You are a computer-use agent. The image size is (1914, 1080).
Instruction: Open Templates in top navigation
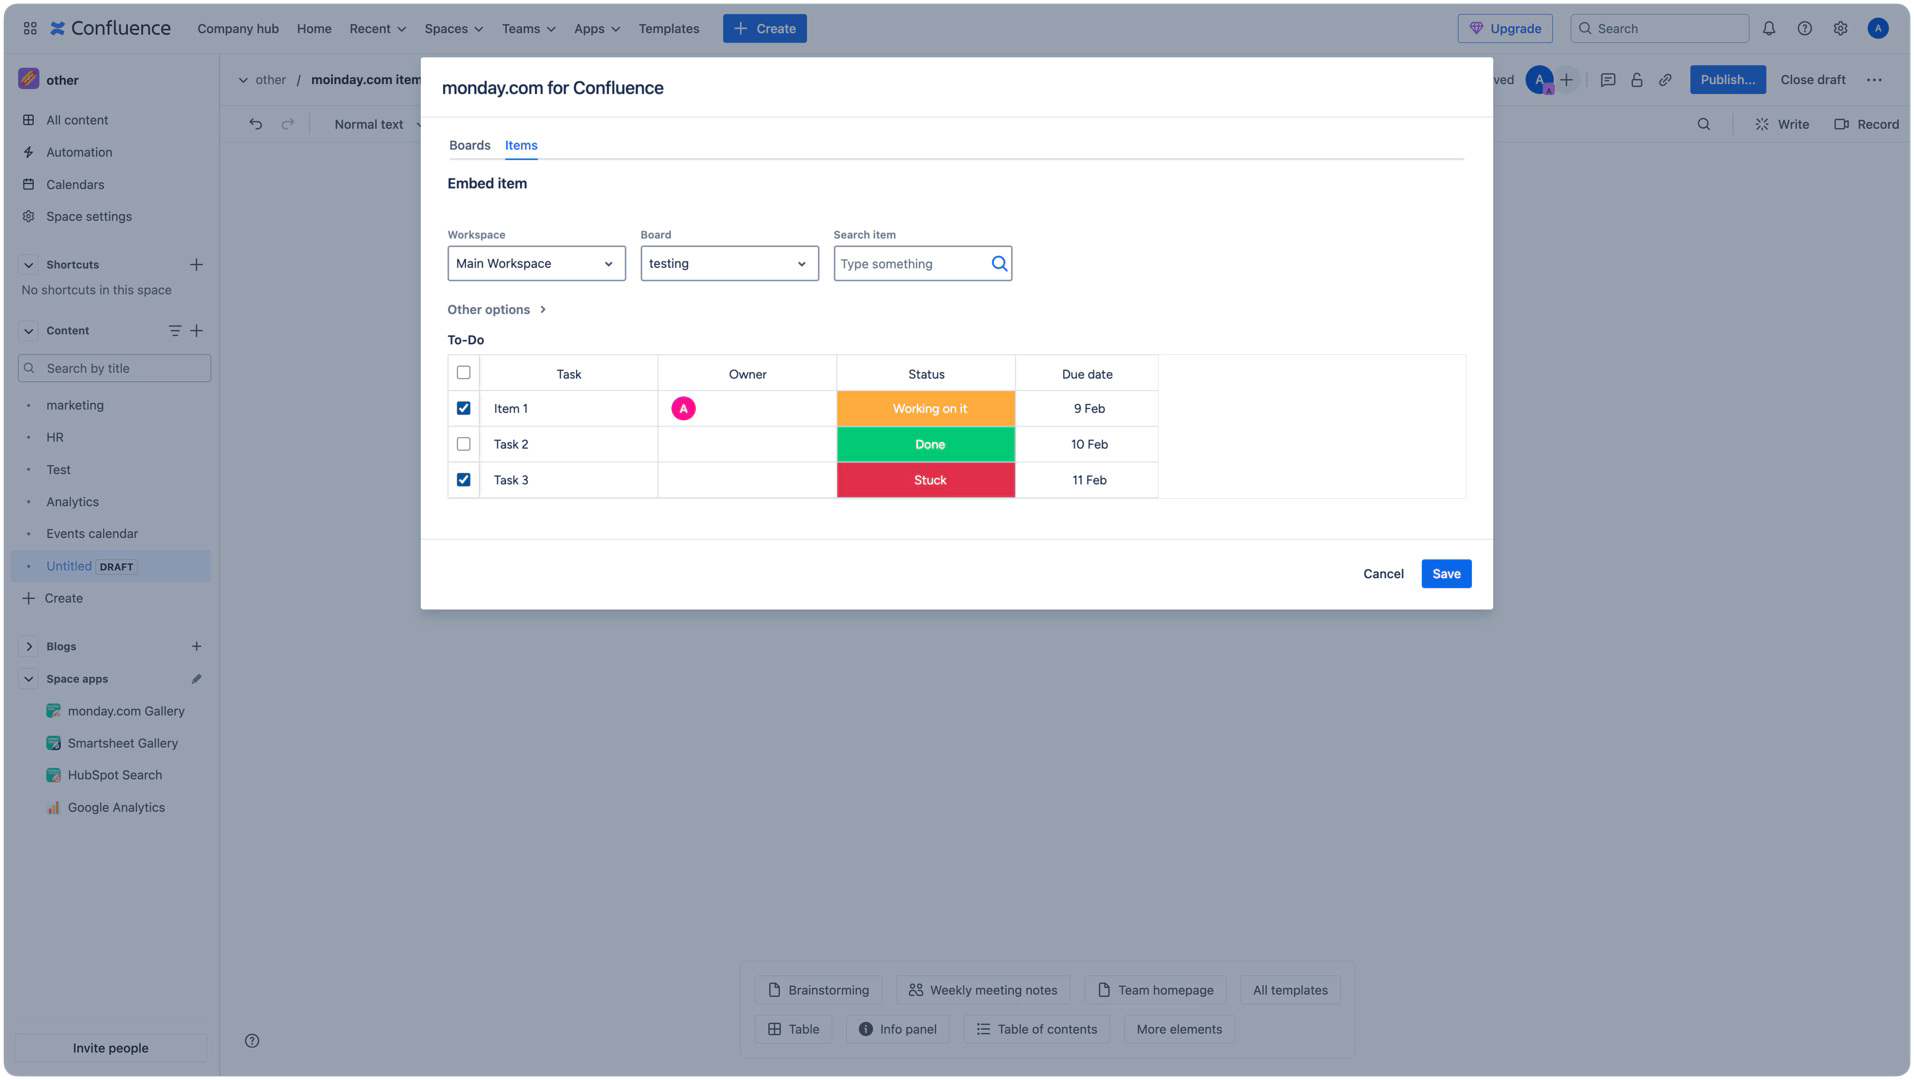[669, 28]
